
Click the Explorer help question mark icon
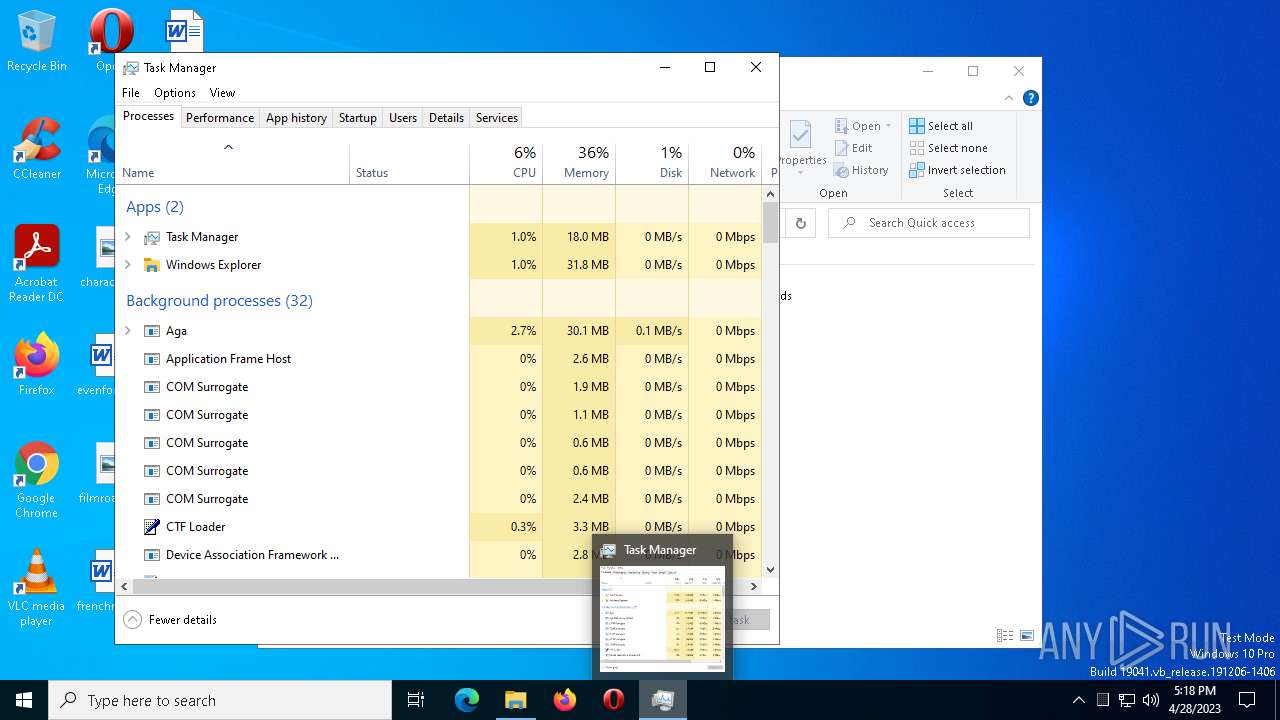tap(1030, 98)
